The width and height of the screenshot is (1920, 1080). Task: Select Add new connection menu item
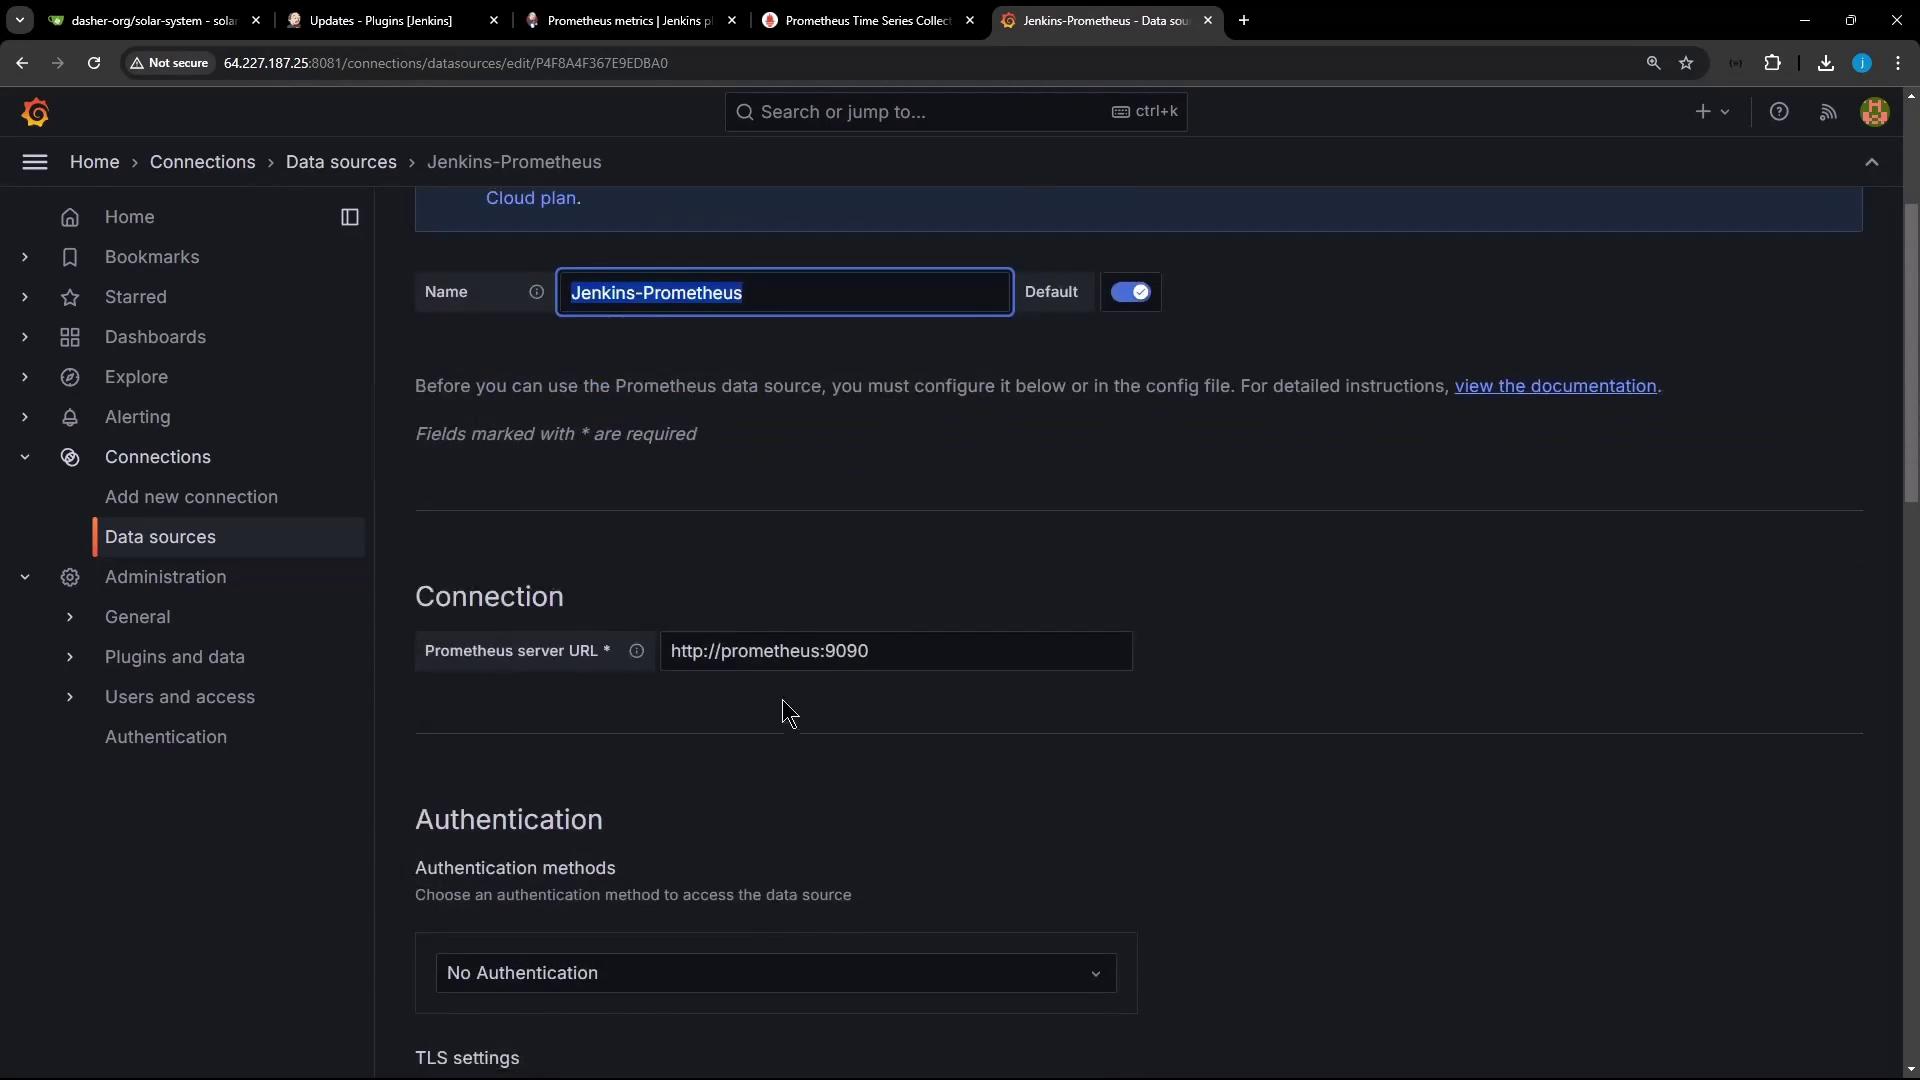(191, 497)
